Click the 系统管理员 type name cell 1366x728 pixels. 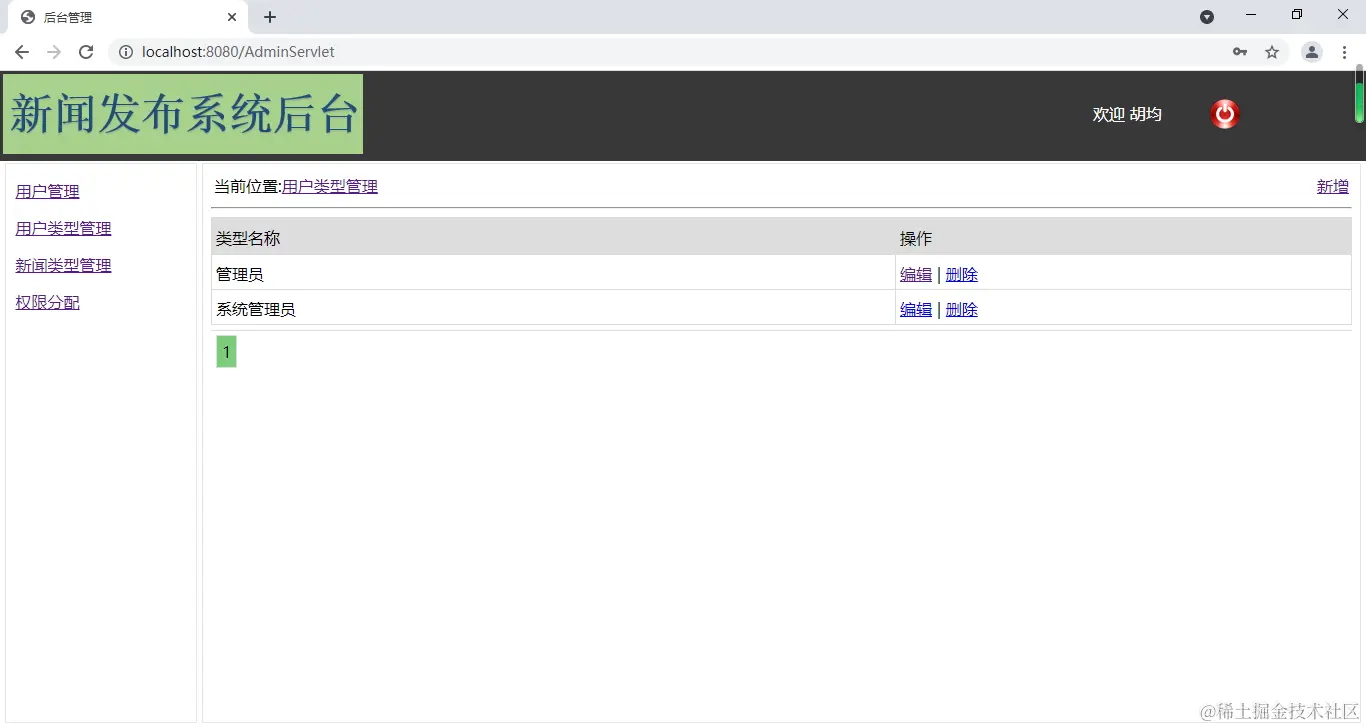553,308
